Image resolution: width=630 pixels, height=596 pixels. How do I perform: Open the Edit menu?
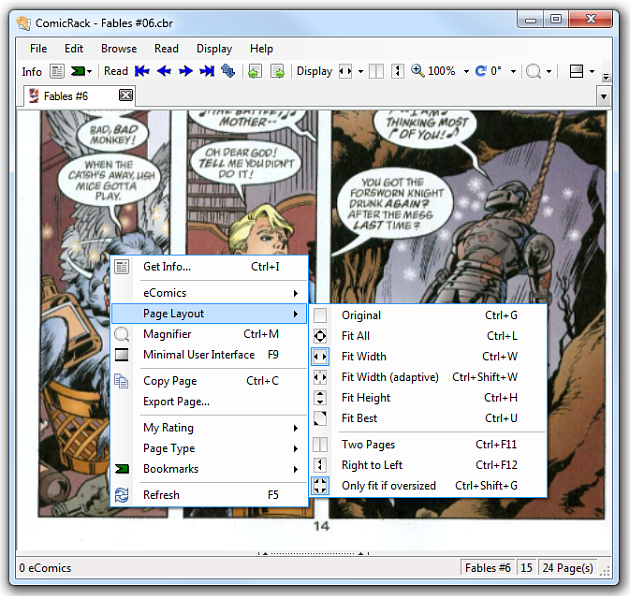point(74,49)
